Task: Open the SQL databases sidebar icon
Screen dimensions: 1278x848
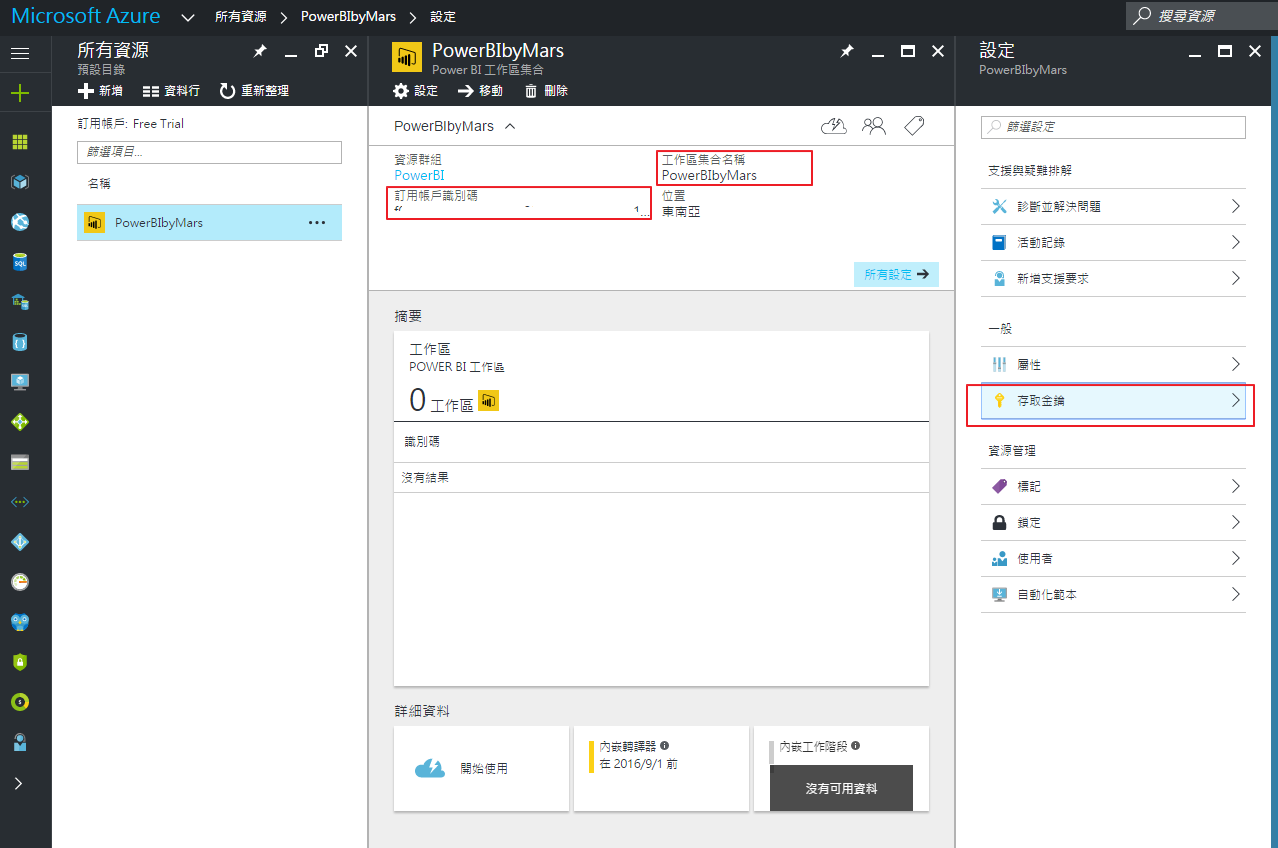Action: (20, 262)
